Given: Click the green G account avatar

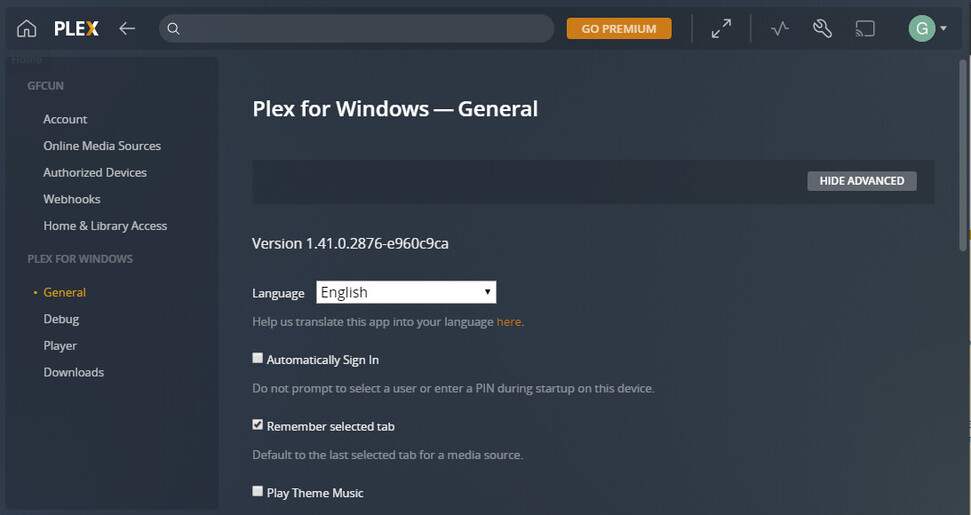Looking at the screenshot, I should pyautogui.click(x=921, y=29).
